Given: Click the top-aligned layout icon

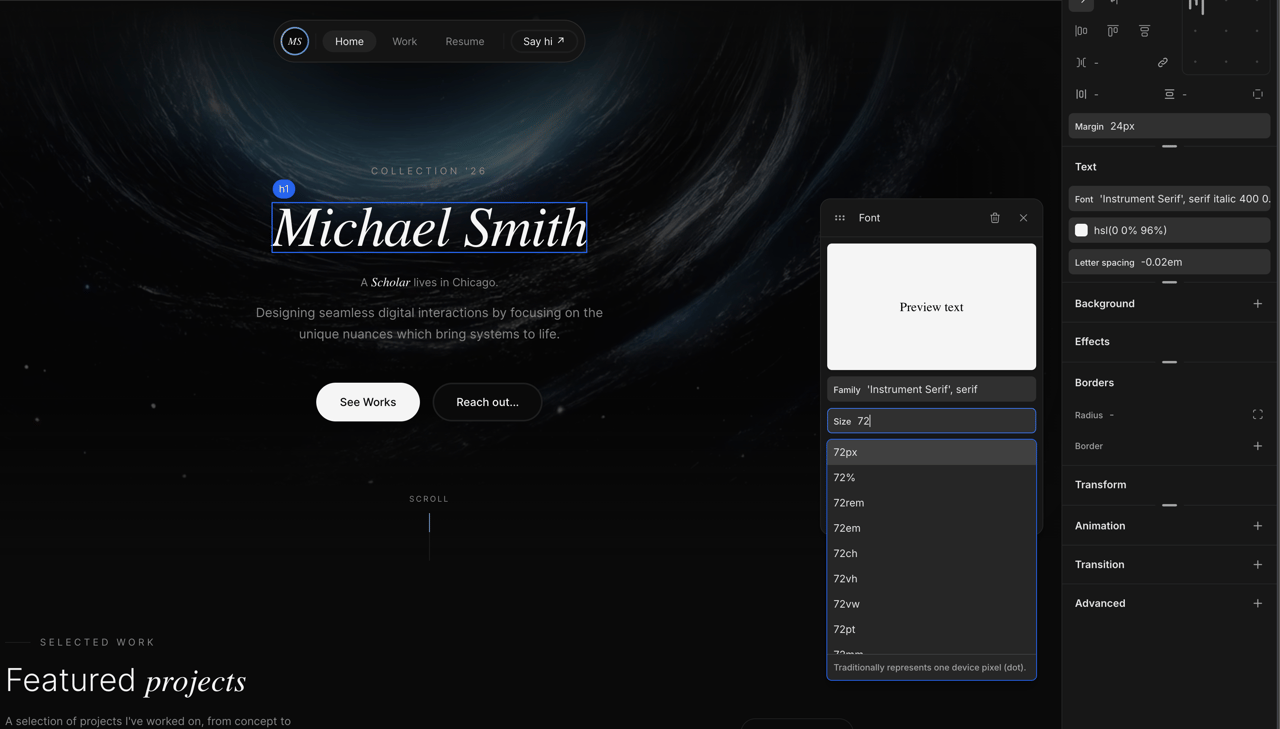Looking at the screenshot, I should (1113, 31).
